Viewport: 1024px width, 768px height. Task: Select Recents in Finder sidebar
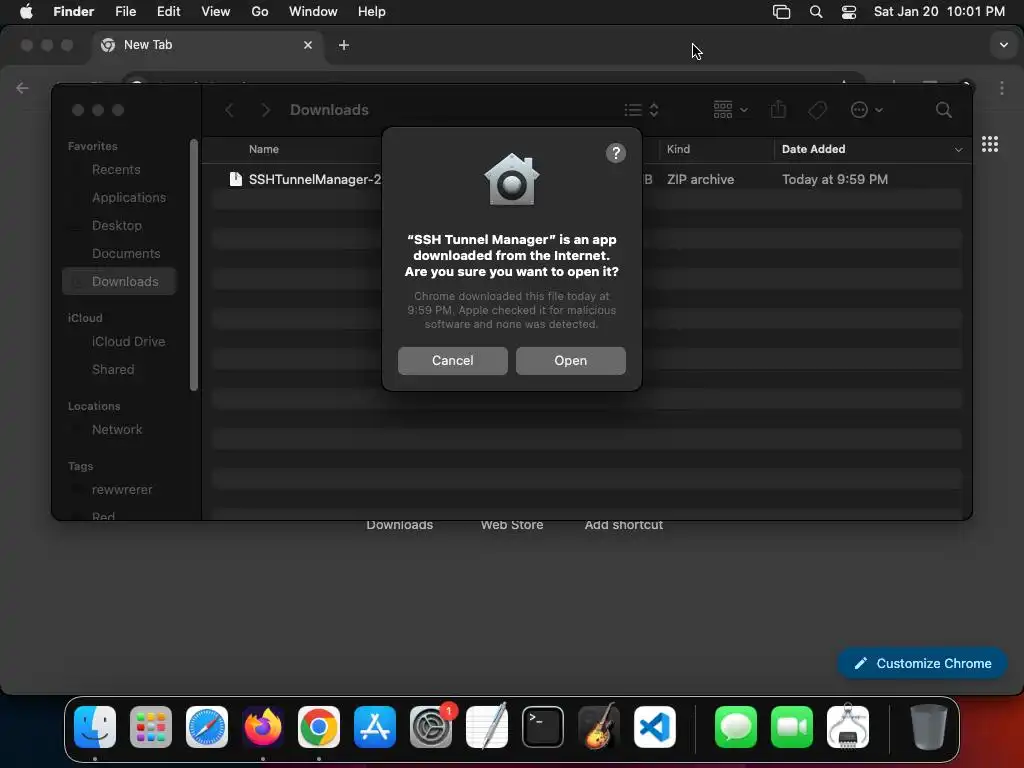pos(116,169)
